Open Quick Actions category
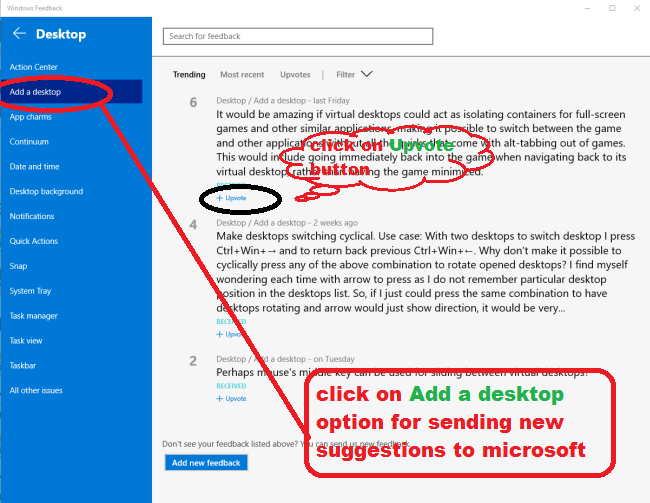Image resolution: width=650 pixels, height=503 pixels. (x=34, y=241)
